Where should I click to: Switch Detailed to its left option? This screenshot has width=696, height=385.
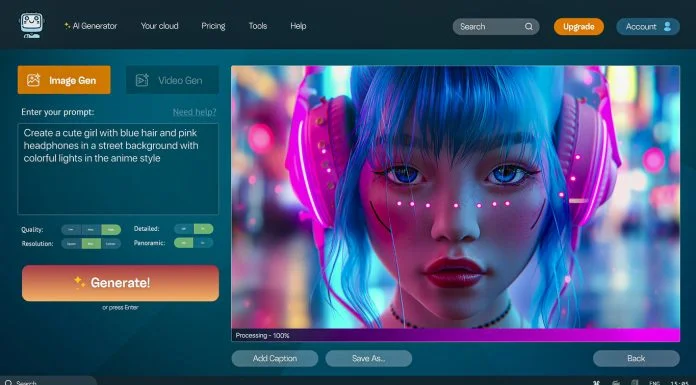click(184, 229)
